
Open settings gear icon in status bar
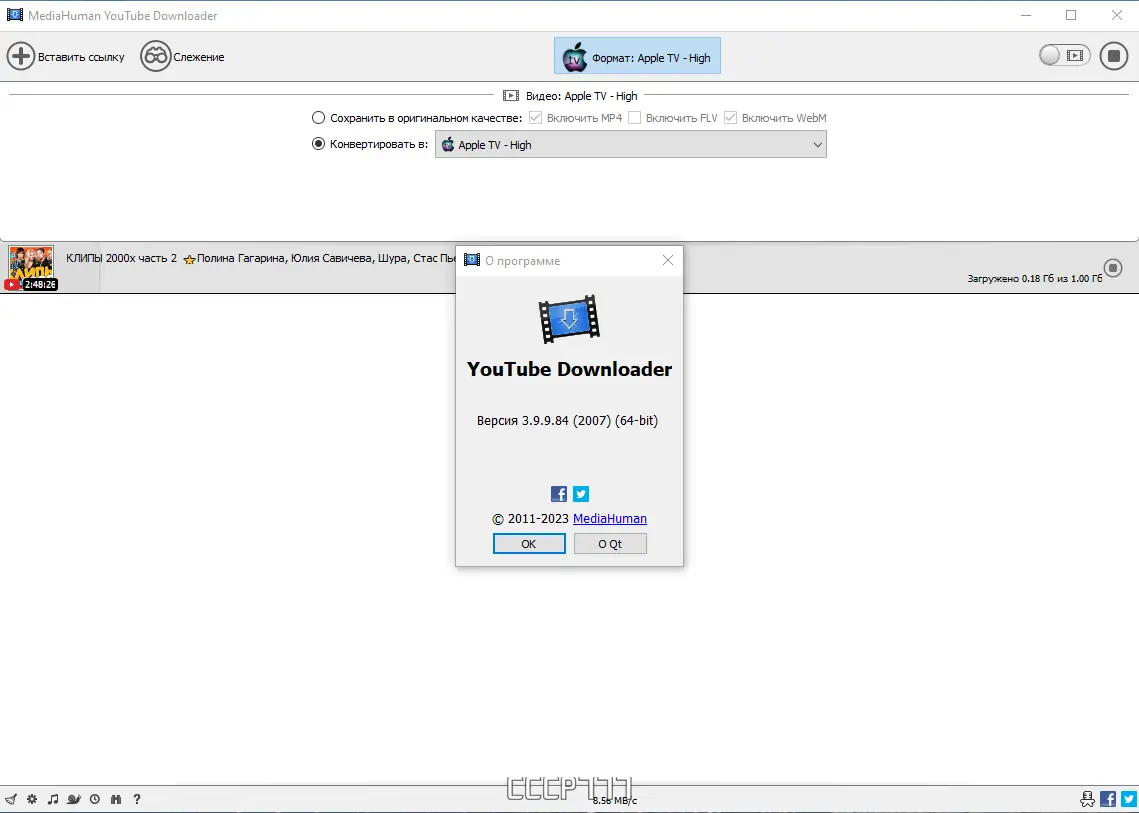pyautogui.click(x=32, y=799)
